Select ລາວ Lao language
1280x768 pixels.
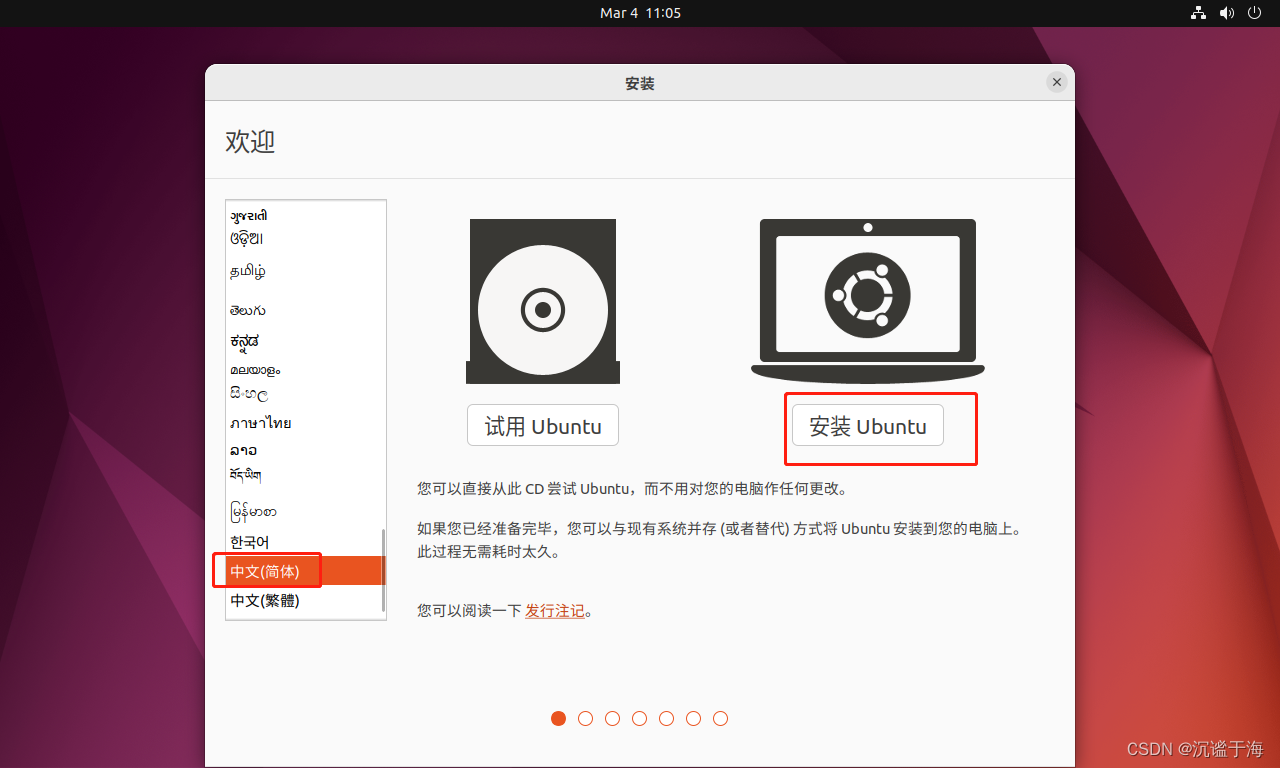click(305, 450)
